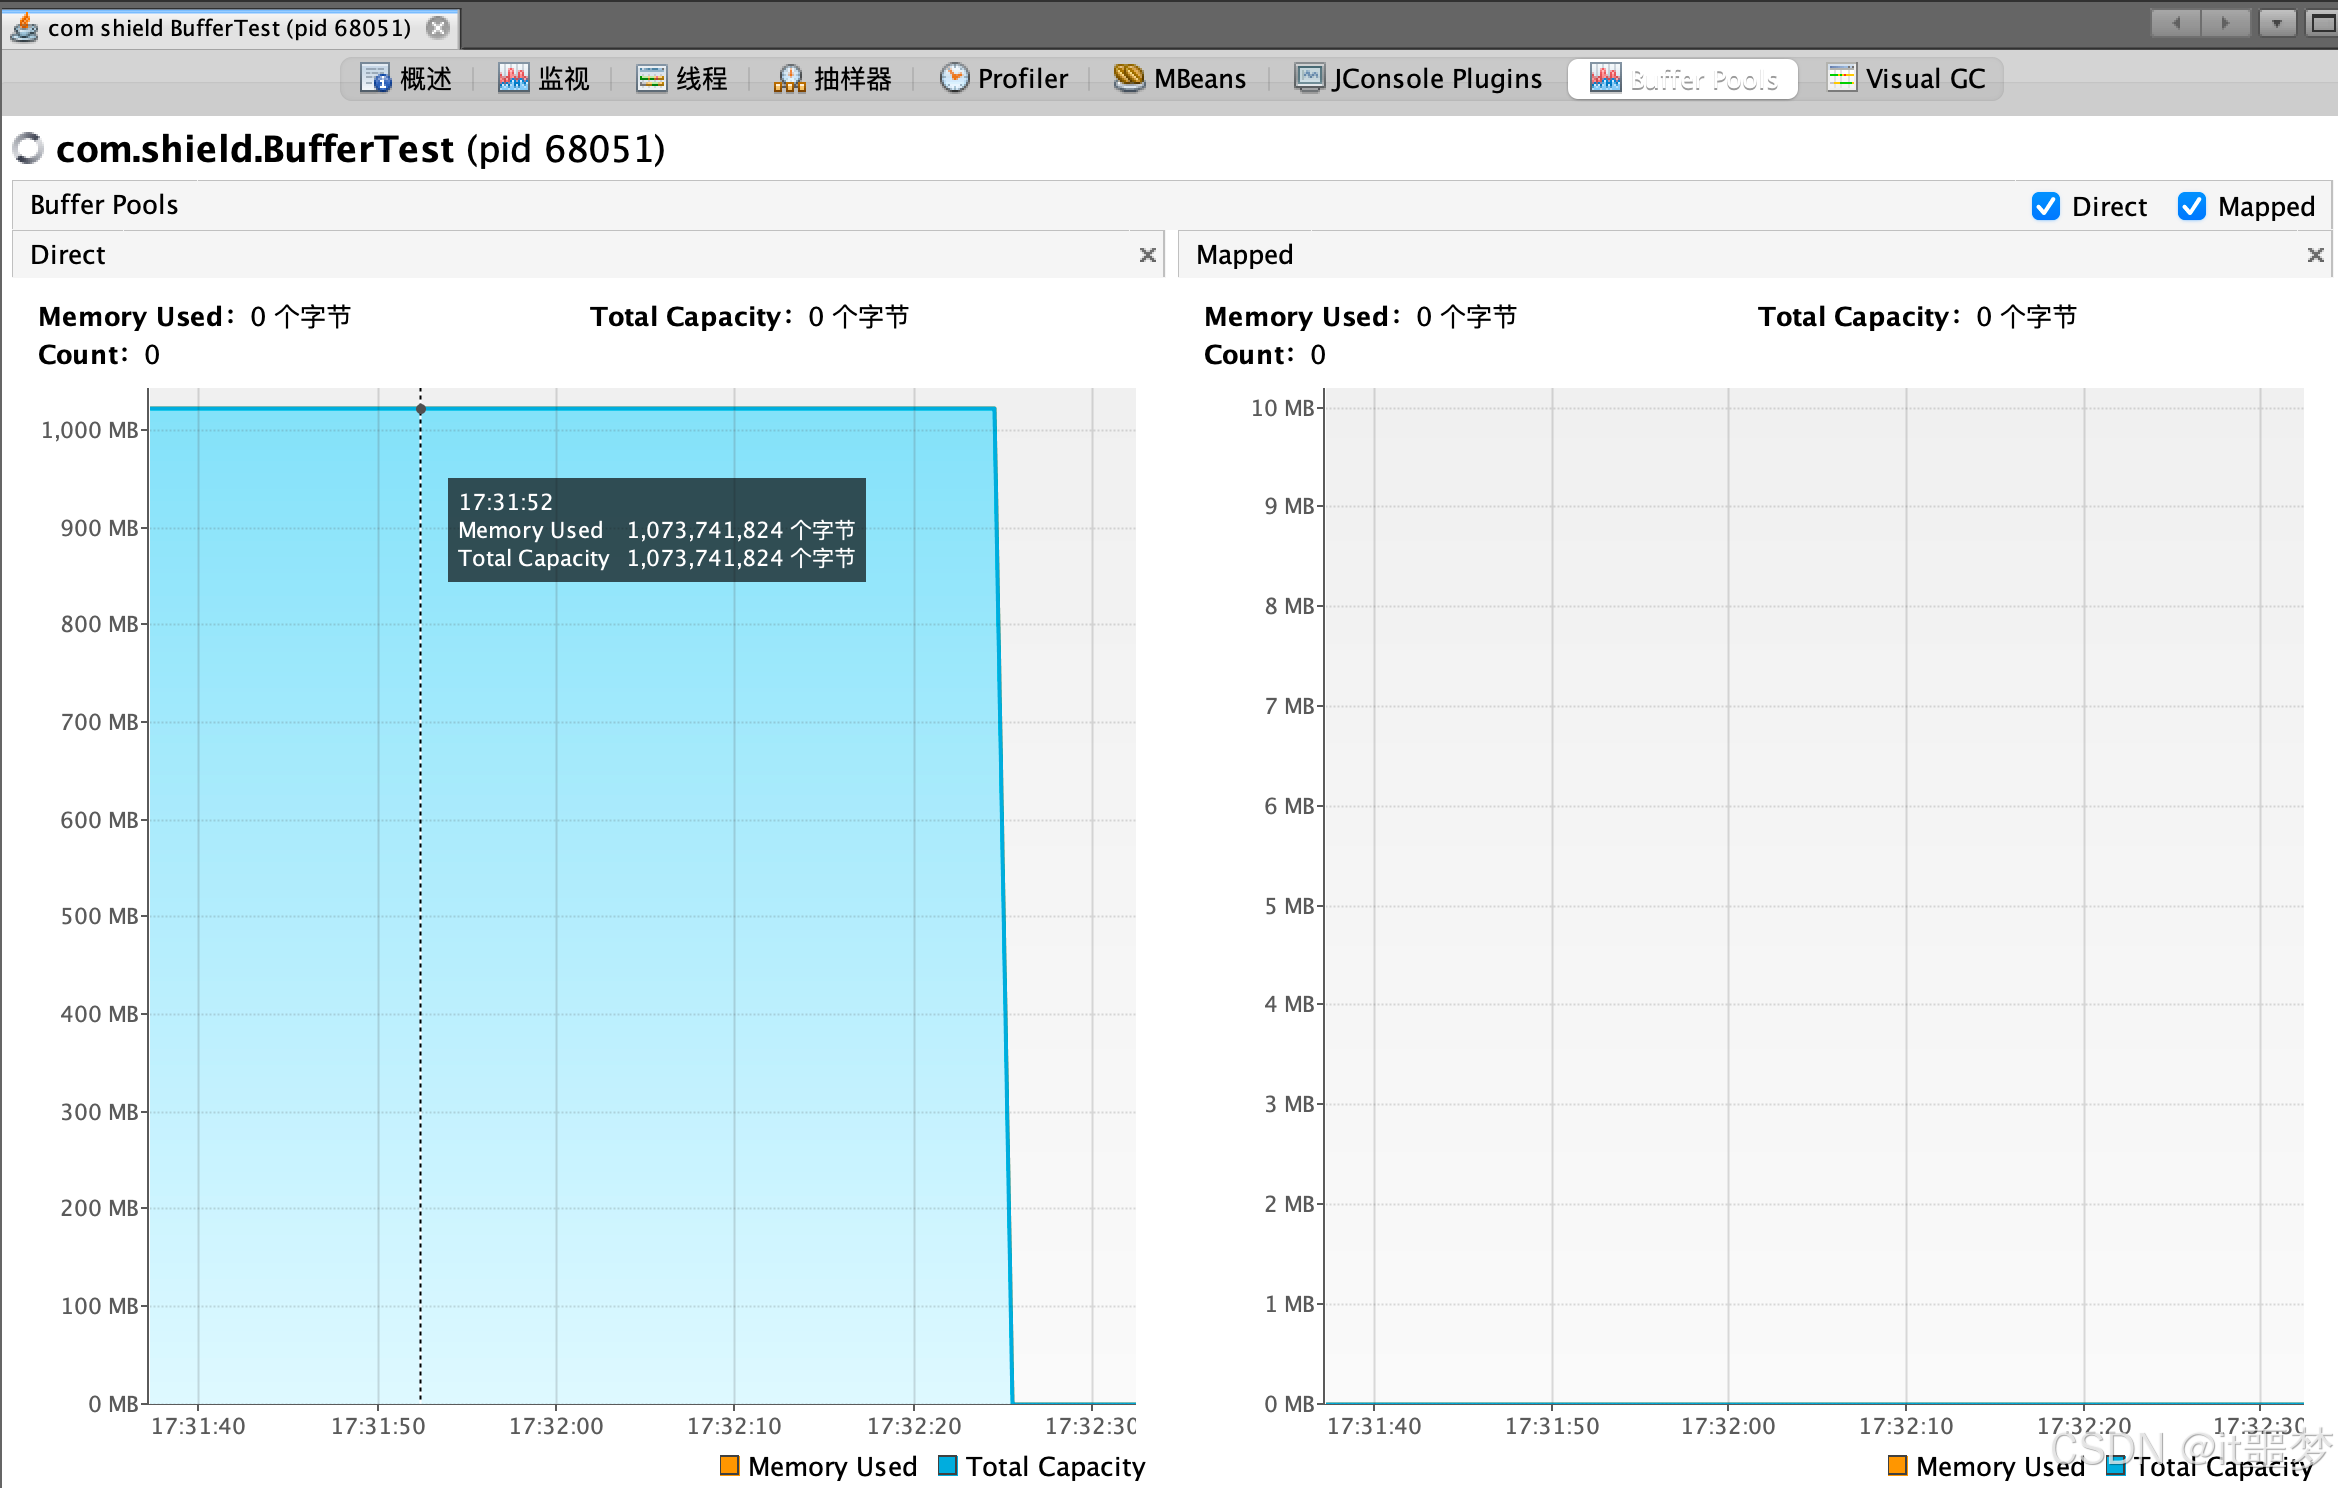The image size is (2338, 1488).
Task: Click the 抽样器 sampler icon
Action: click(789, 78)
